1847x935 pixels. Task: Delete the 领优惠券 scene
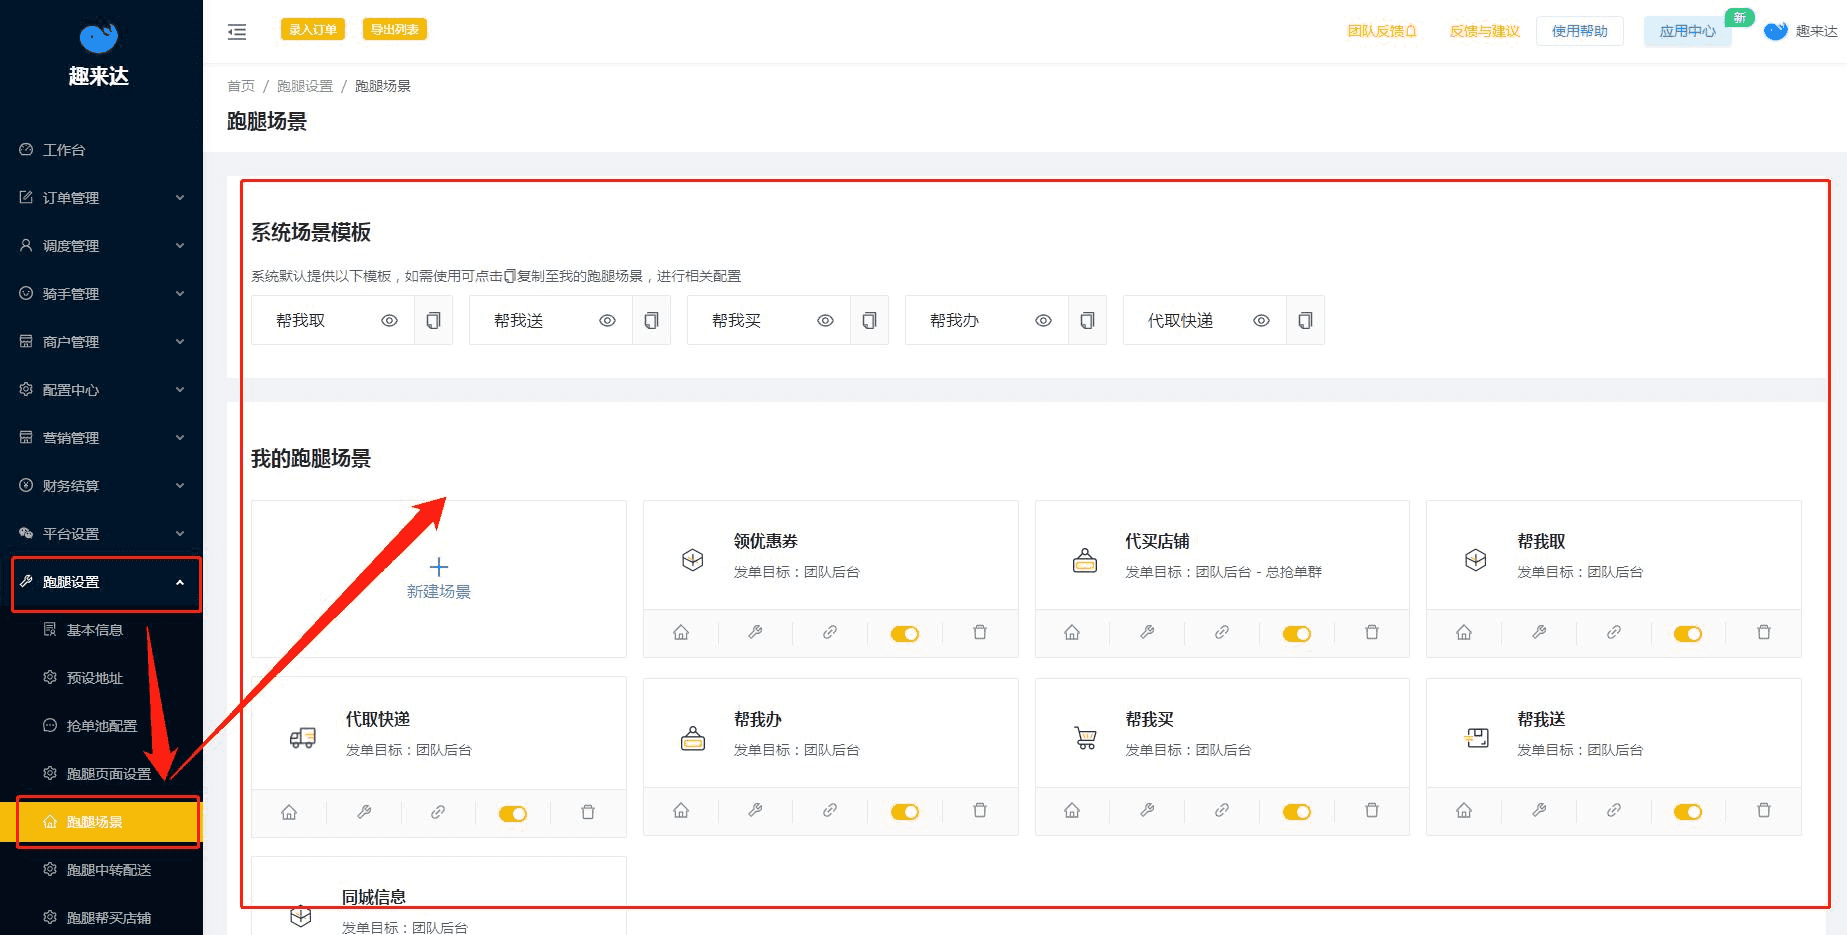coord(980,632)
